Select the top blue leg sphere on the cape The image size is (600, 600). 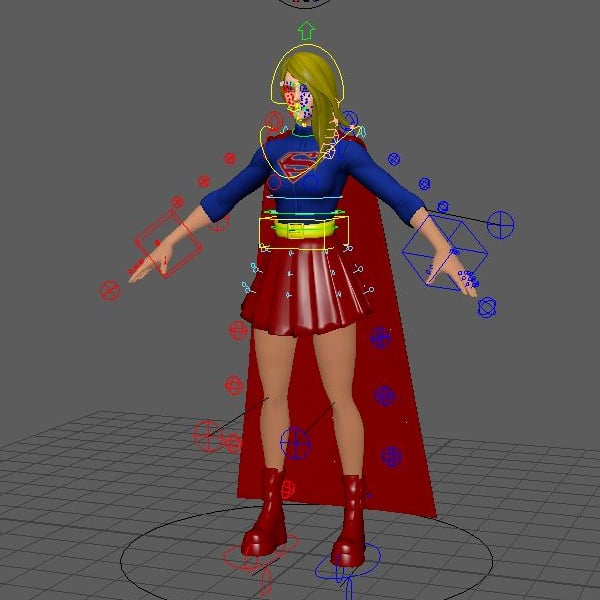coord(380,338)
